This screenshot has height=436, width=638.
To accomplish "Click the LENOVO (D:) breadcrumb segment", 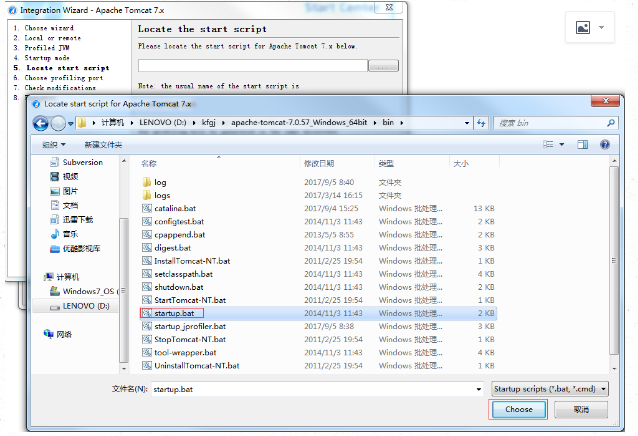I will point(163,122).
